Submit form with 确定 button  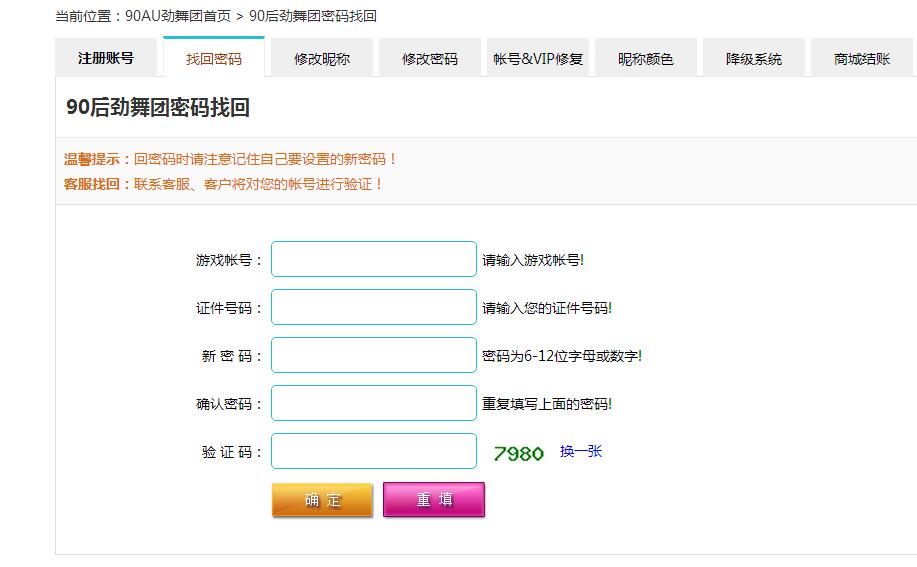pos(322,500)
